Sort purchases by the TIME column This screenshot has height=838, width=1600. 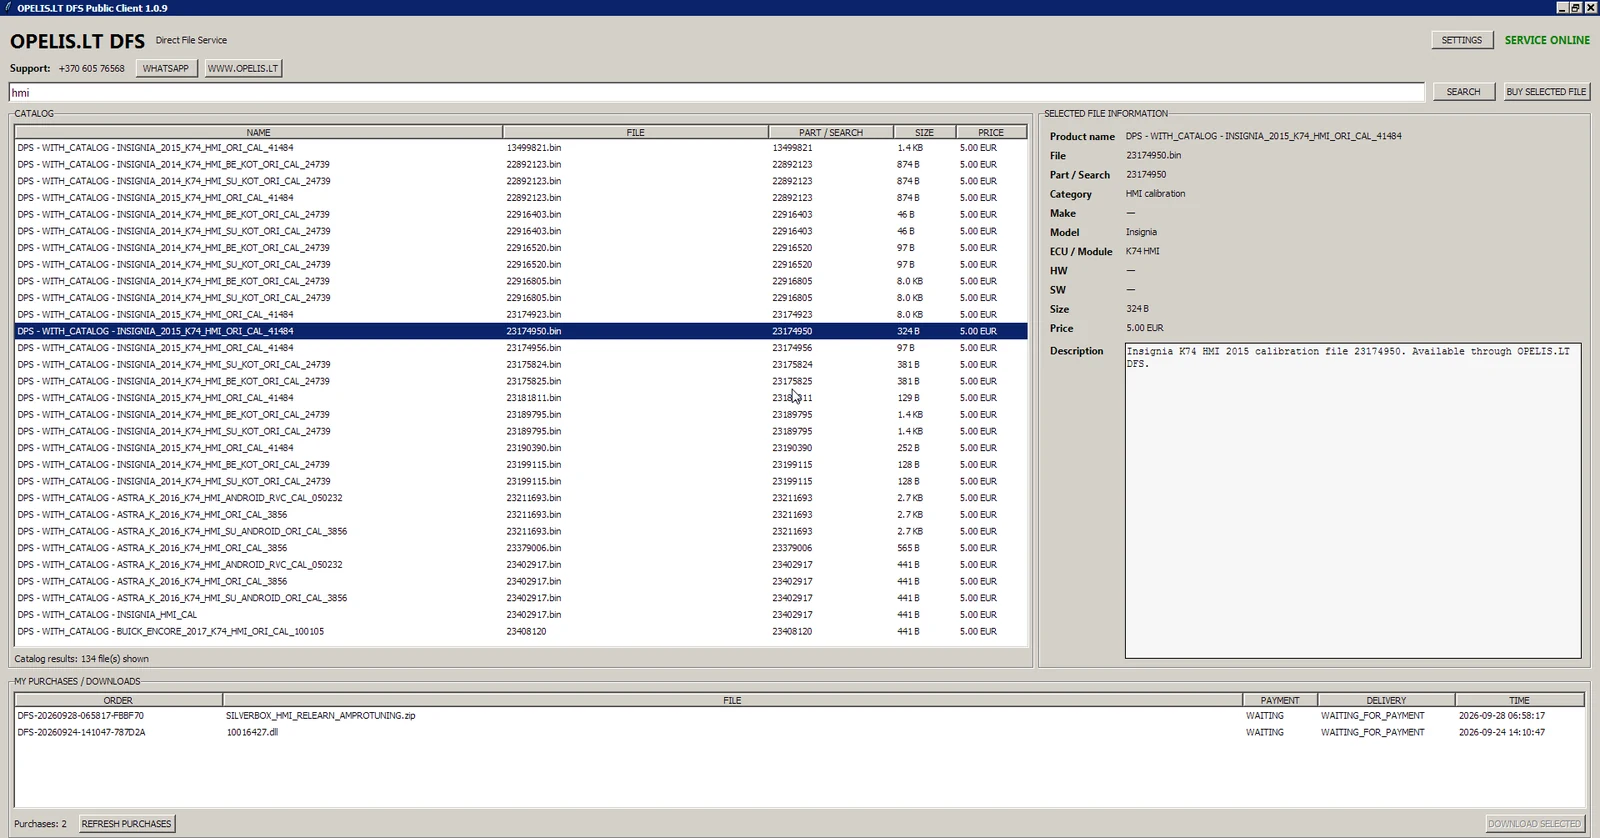click(x=1519, y=700)
